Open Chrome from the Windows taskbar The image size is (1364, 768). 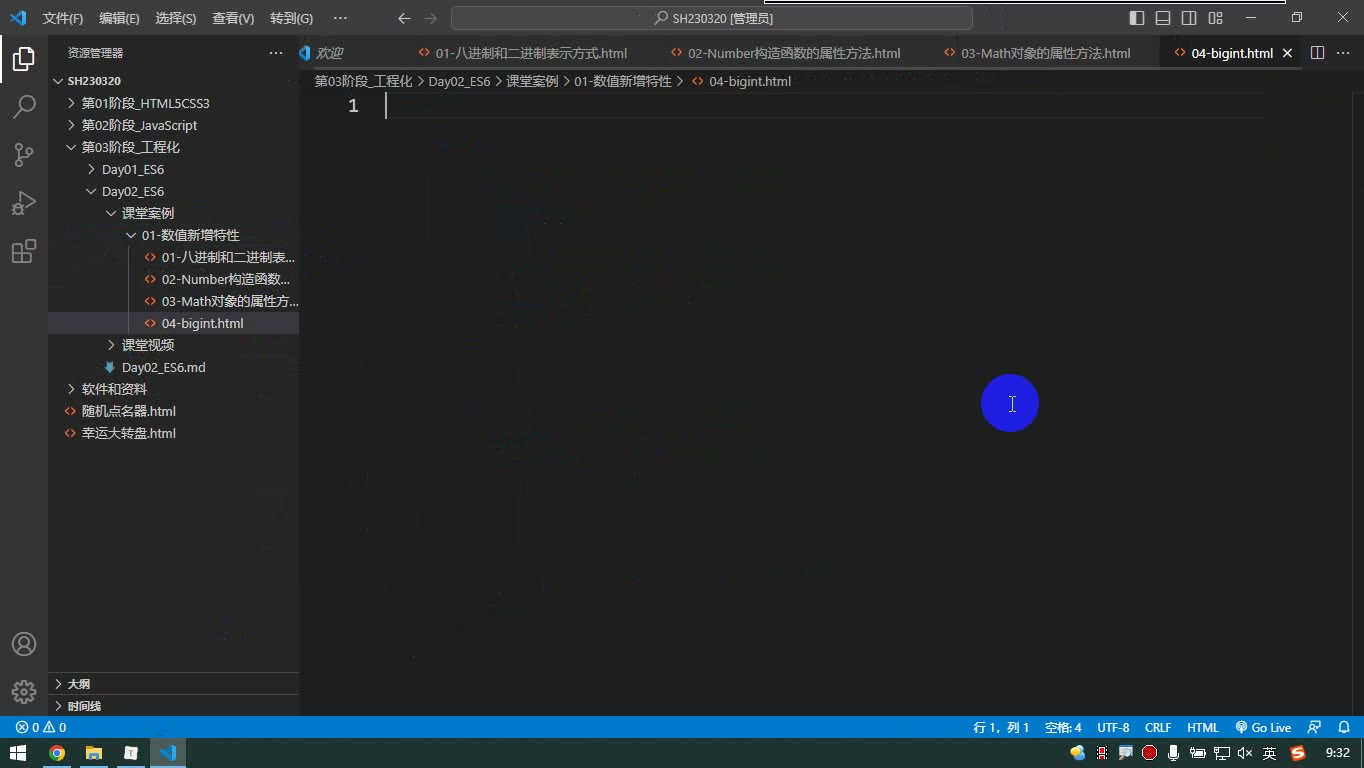pyautogui.click(x=57, y=753)
